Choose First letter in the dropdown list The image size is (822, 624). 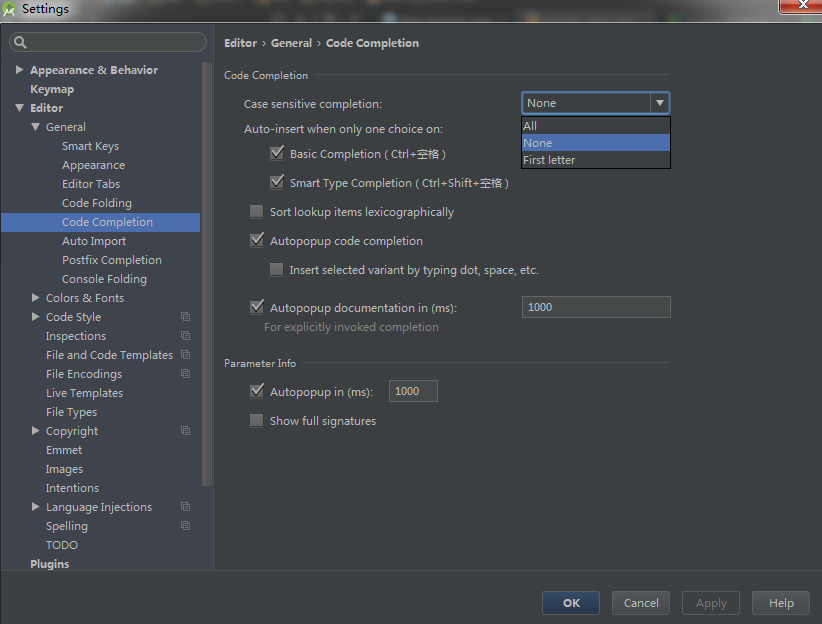(x=596, y=160)
